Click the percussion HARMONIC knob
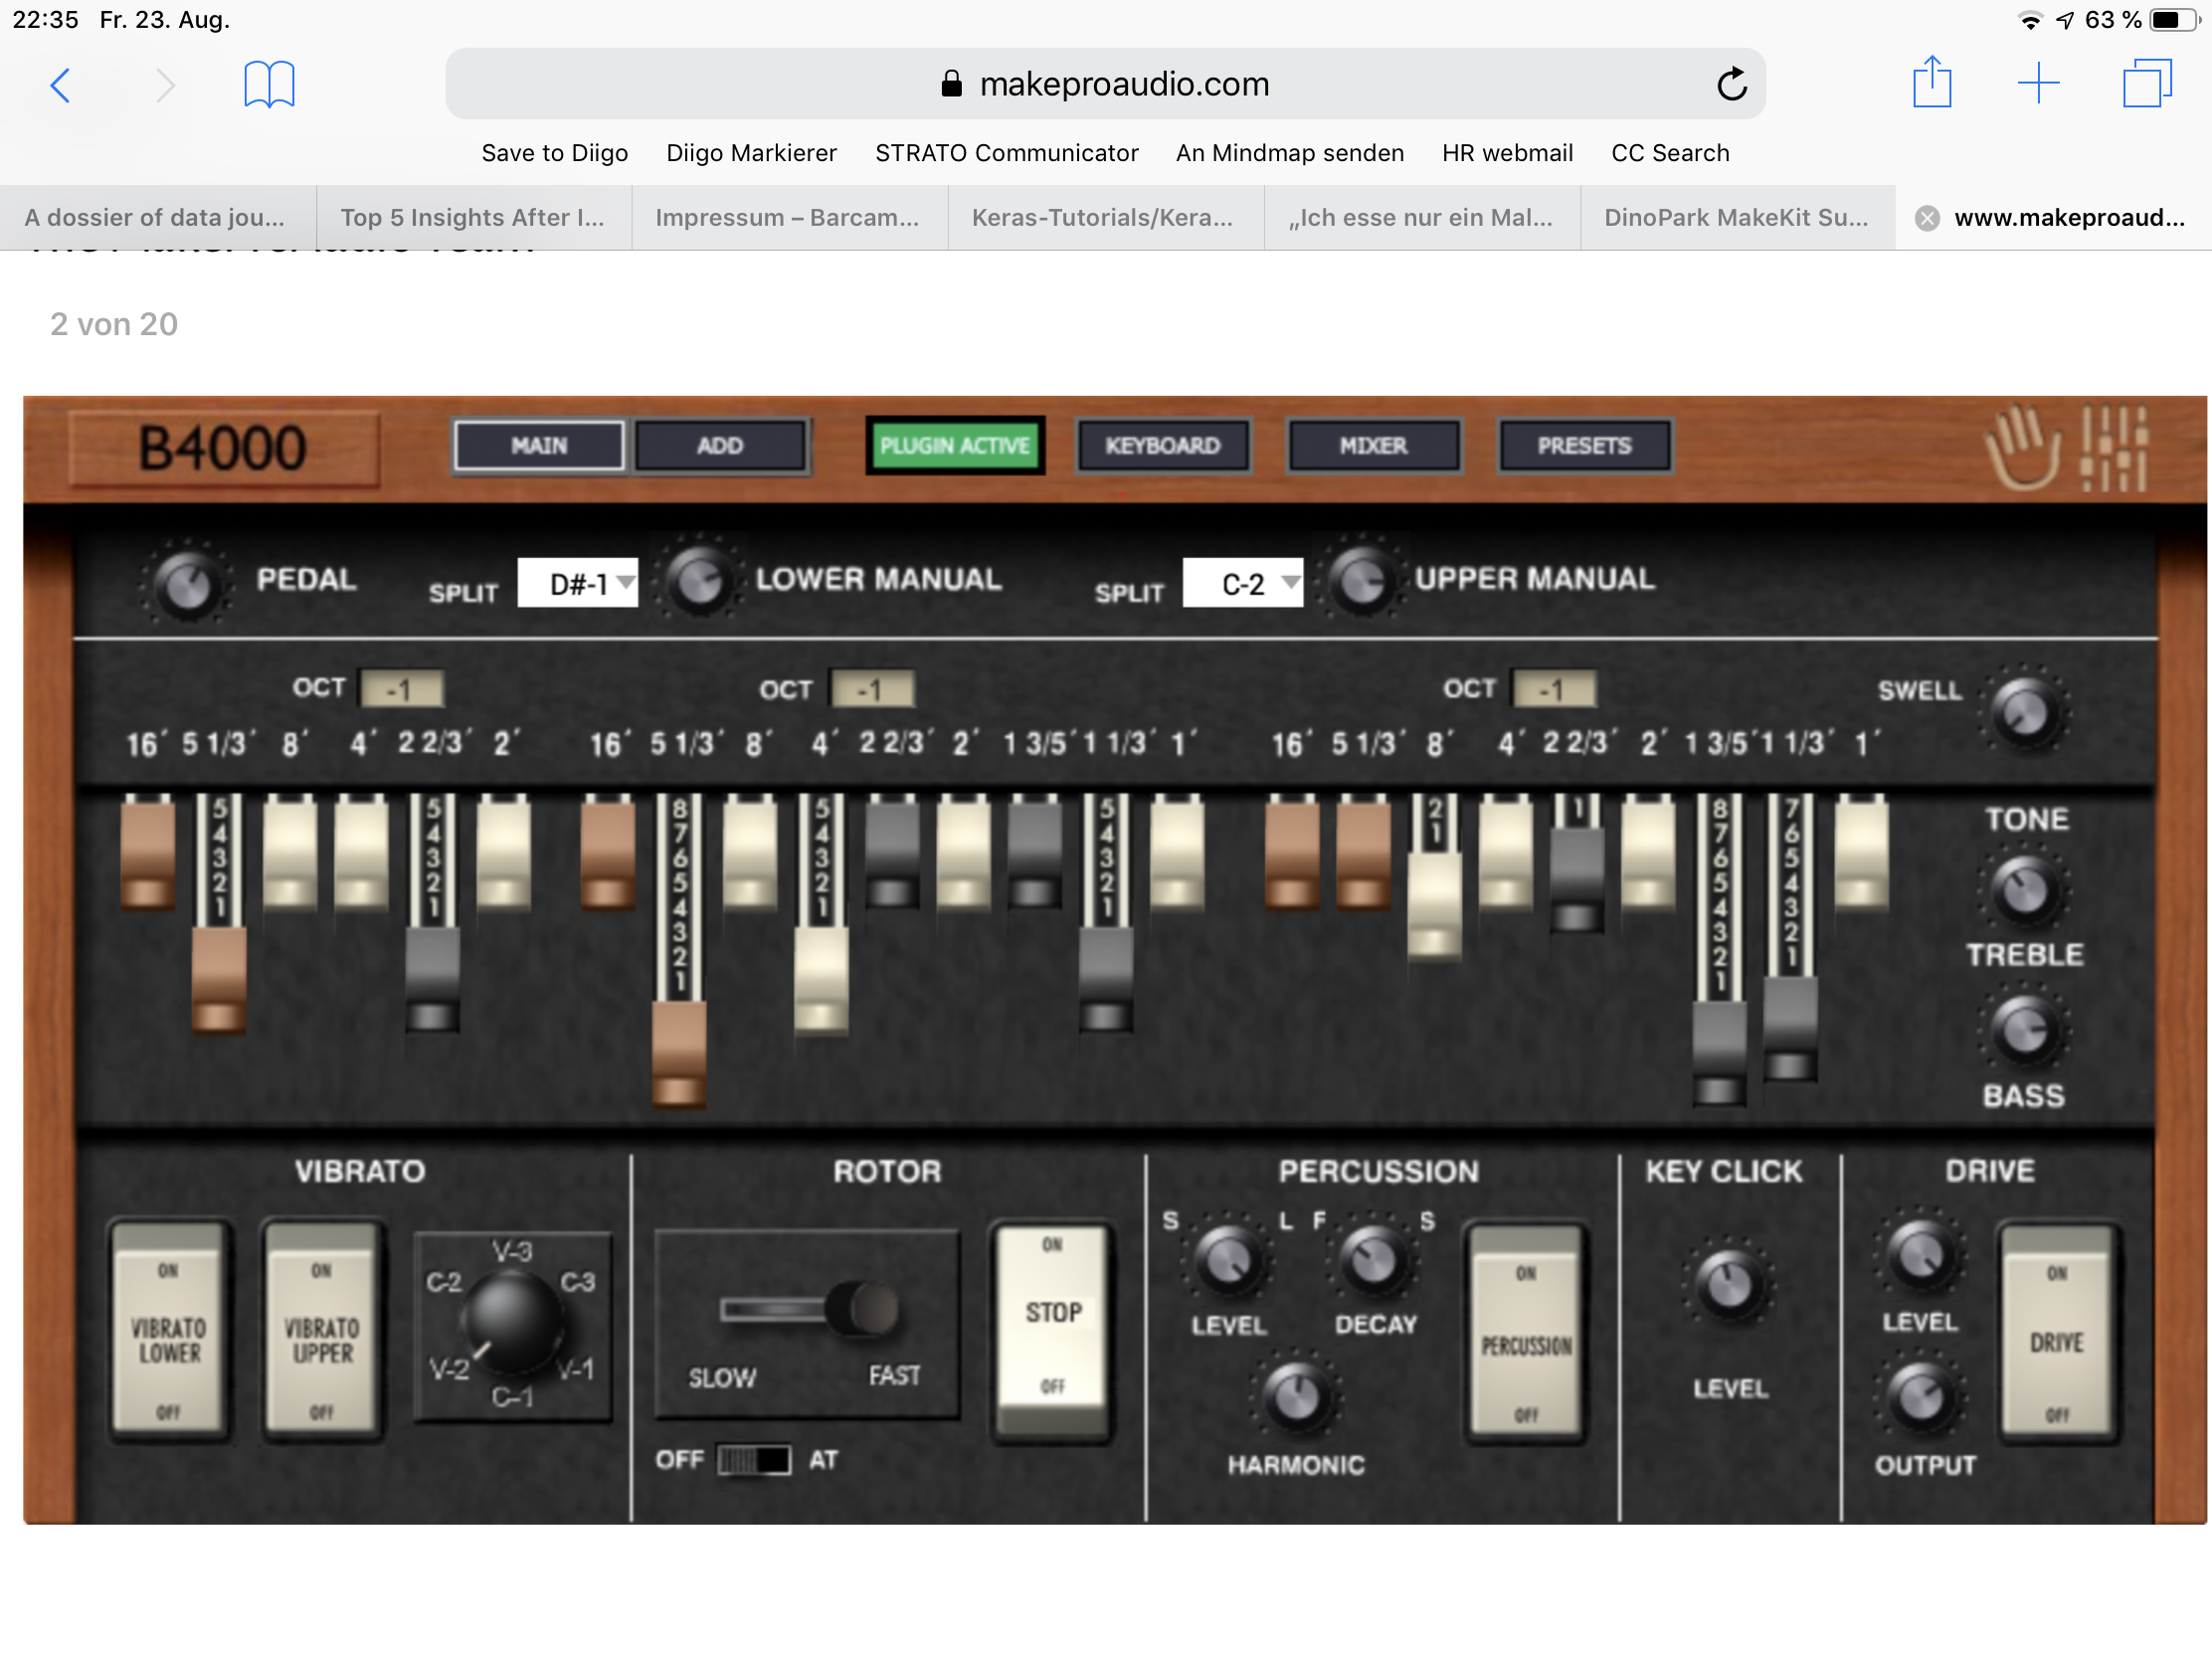The height and width of the screenshot is (1659, 2212). pos(1296,1397)
